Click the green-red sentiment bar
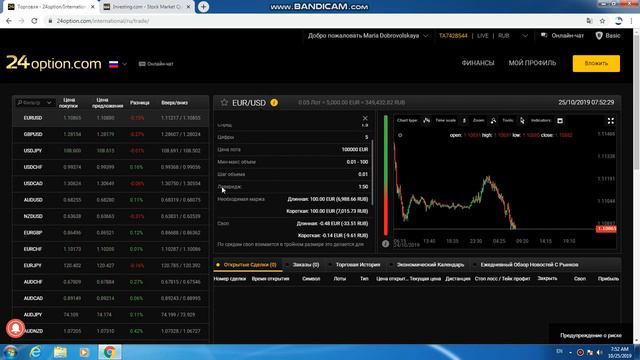This screenshot has height=360, width=640. pyautogui.click(x=386, y=176)
